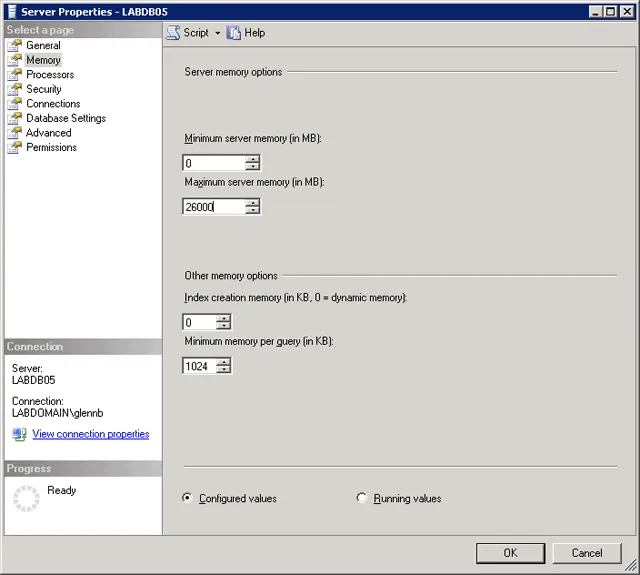This screenshot has height=575, width=640.
Task: Click the Help icon in toolbar
Action: coord(234,33)
